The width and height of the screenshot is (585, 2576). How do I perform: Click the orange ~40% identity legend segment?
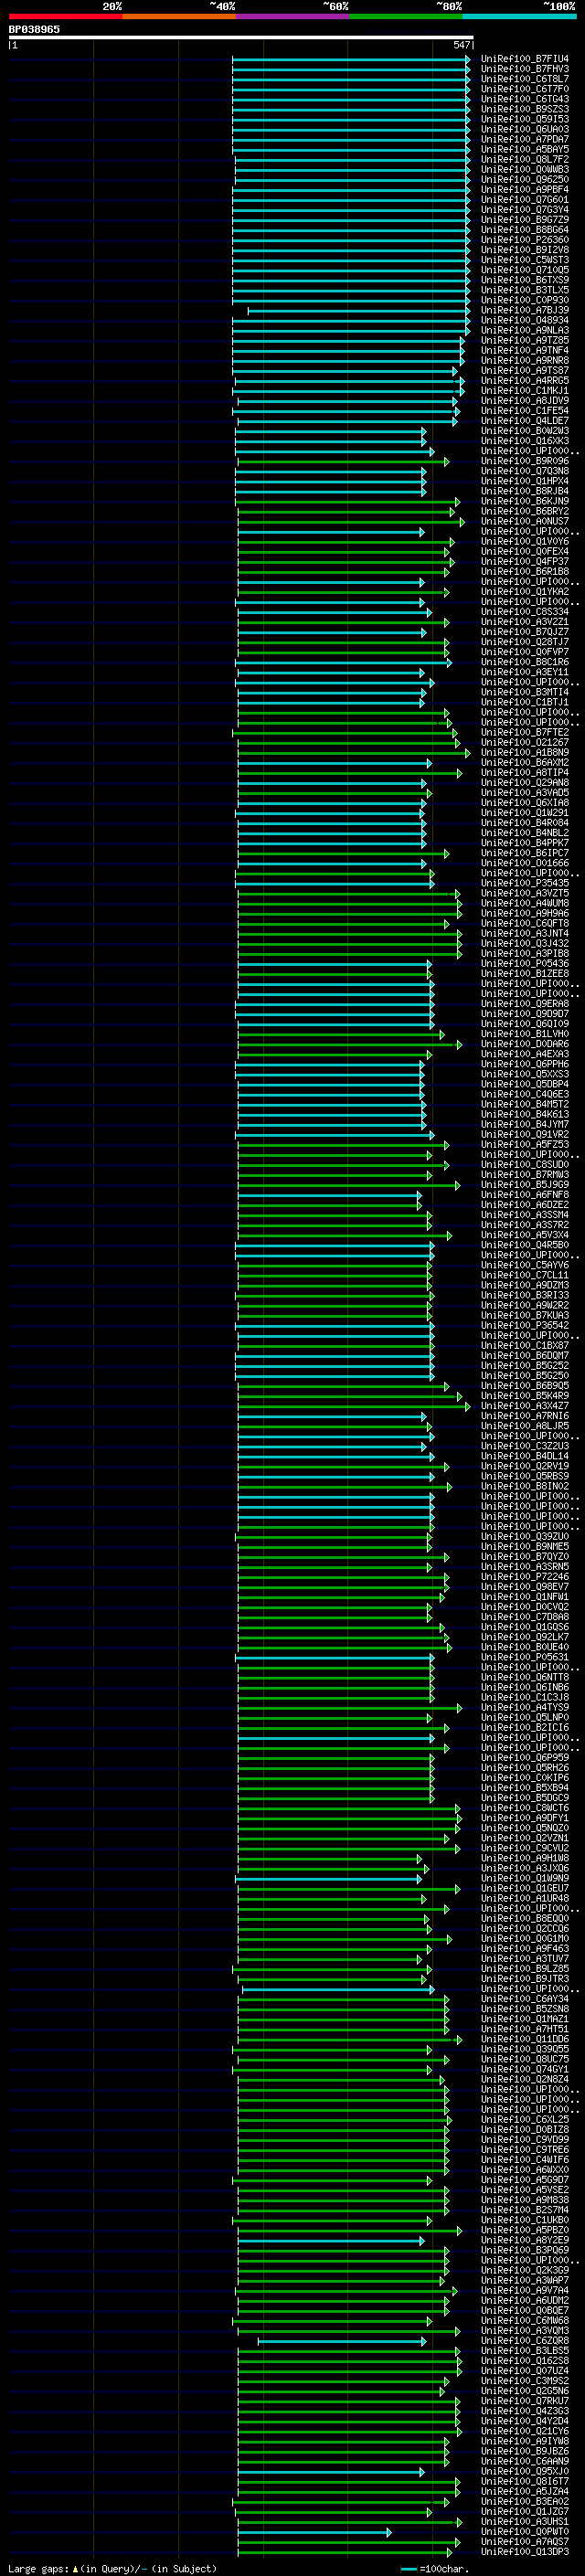179,16
